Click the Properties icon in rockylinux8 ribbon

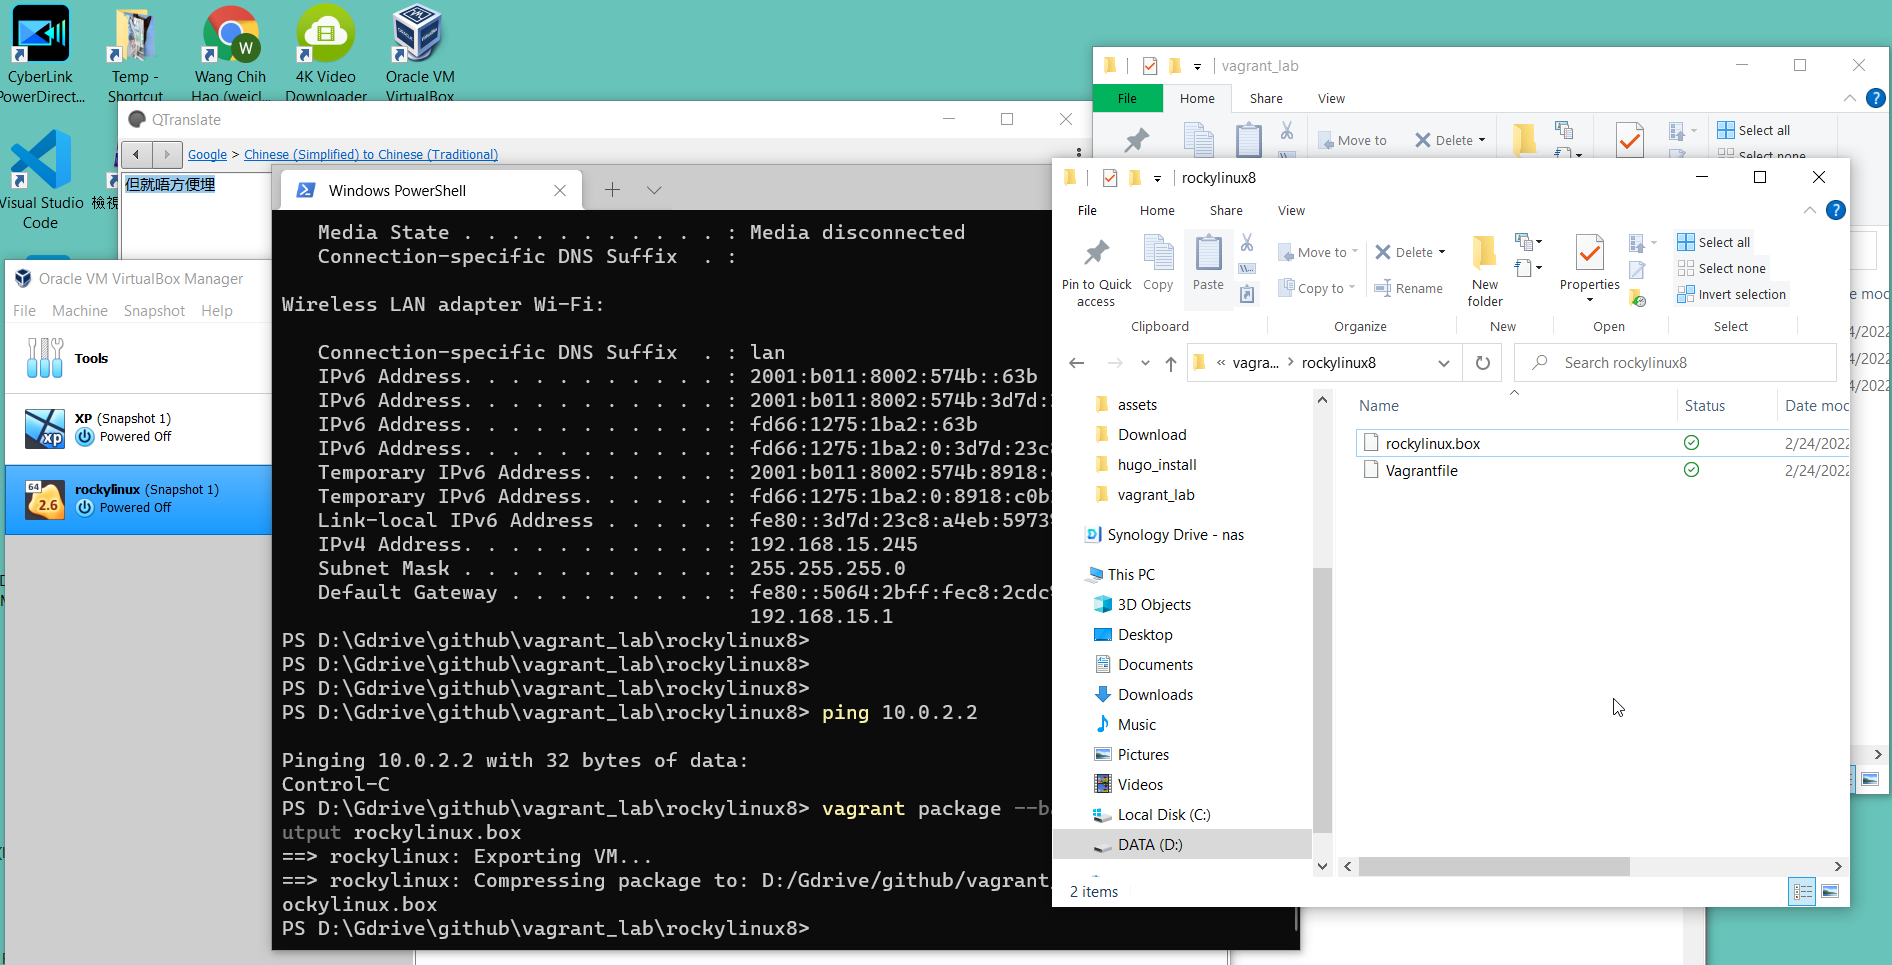click(x=1589, y=254)
